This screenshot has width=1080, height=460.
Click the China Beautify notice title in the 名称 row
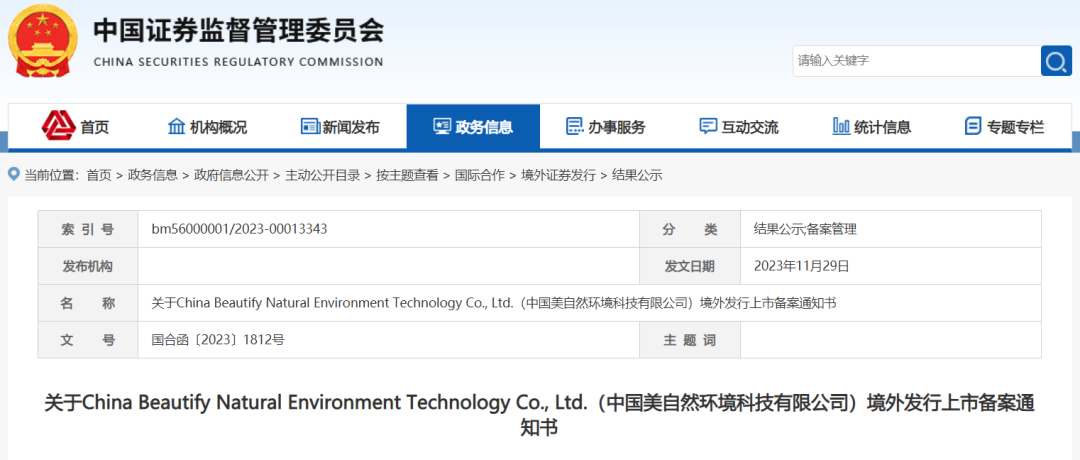pyautogui.click(x=494, y=303)
